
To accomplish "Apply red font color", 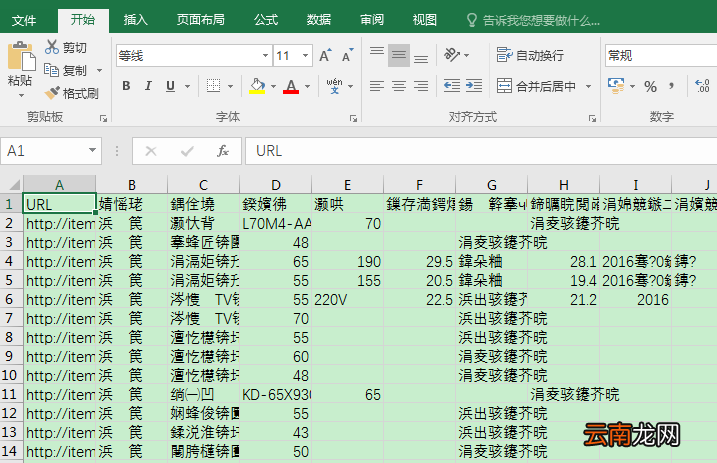I will point(291,86).
